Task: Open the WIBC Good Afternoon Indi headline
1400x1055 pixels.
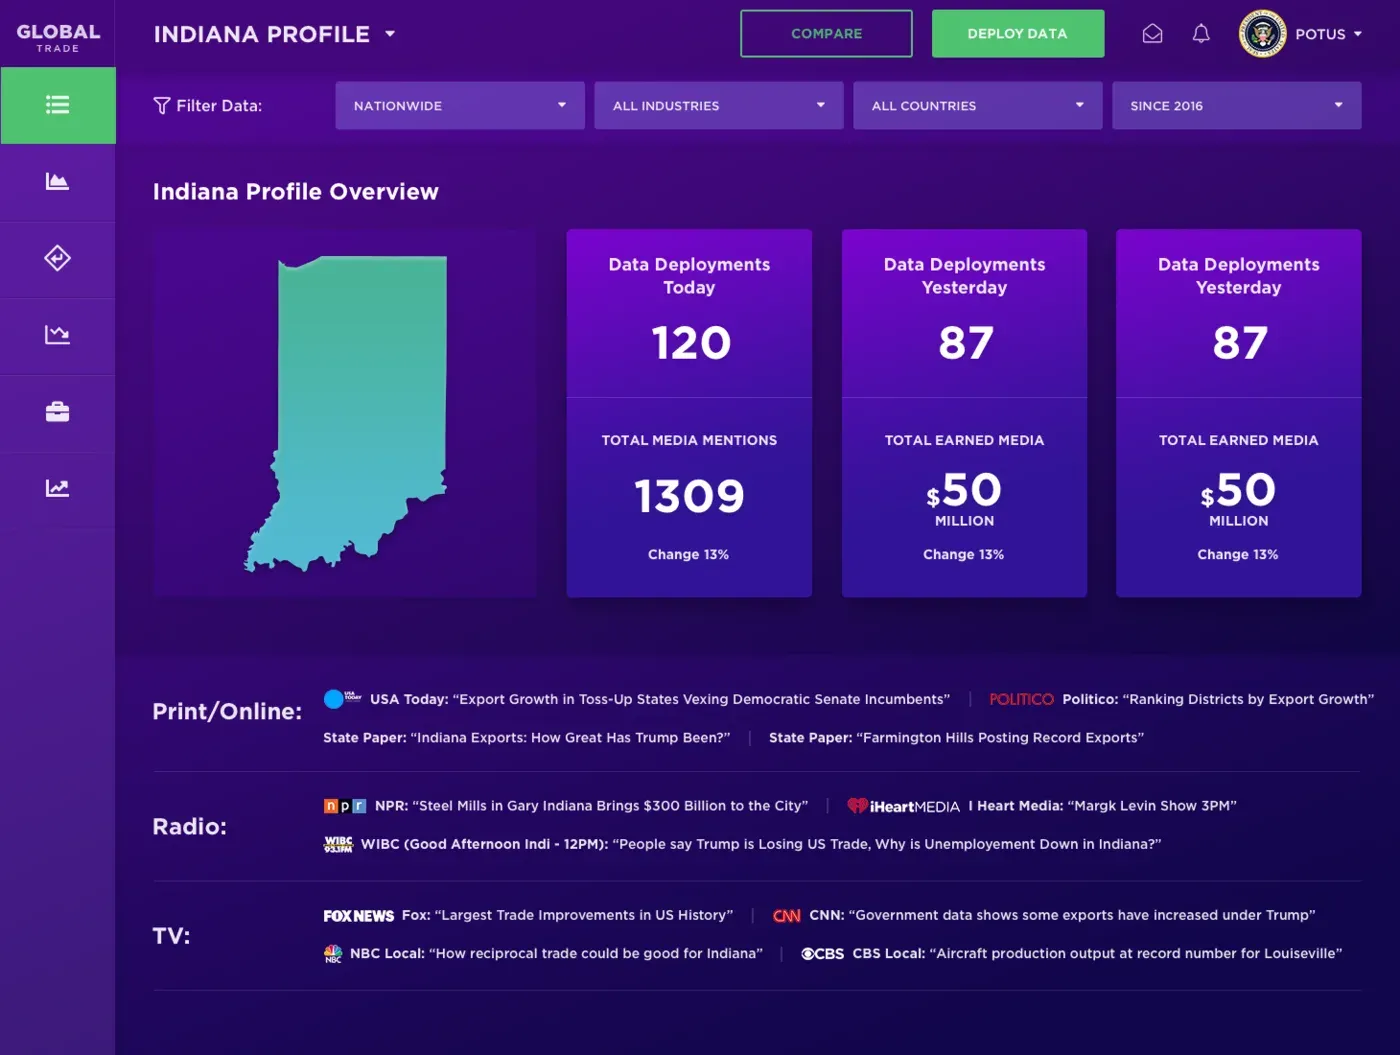Action: pos(761,844)
